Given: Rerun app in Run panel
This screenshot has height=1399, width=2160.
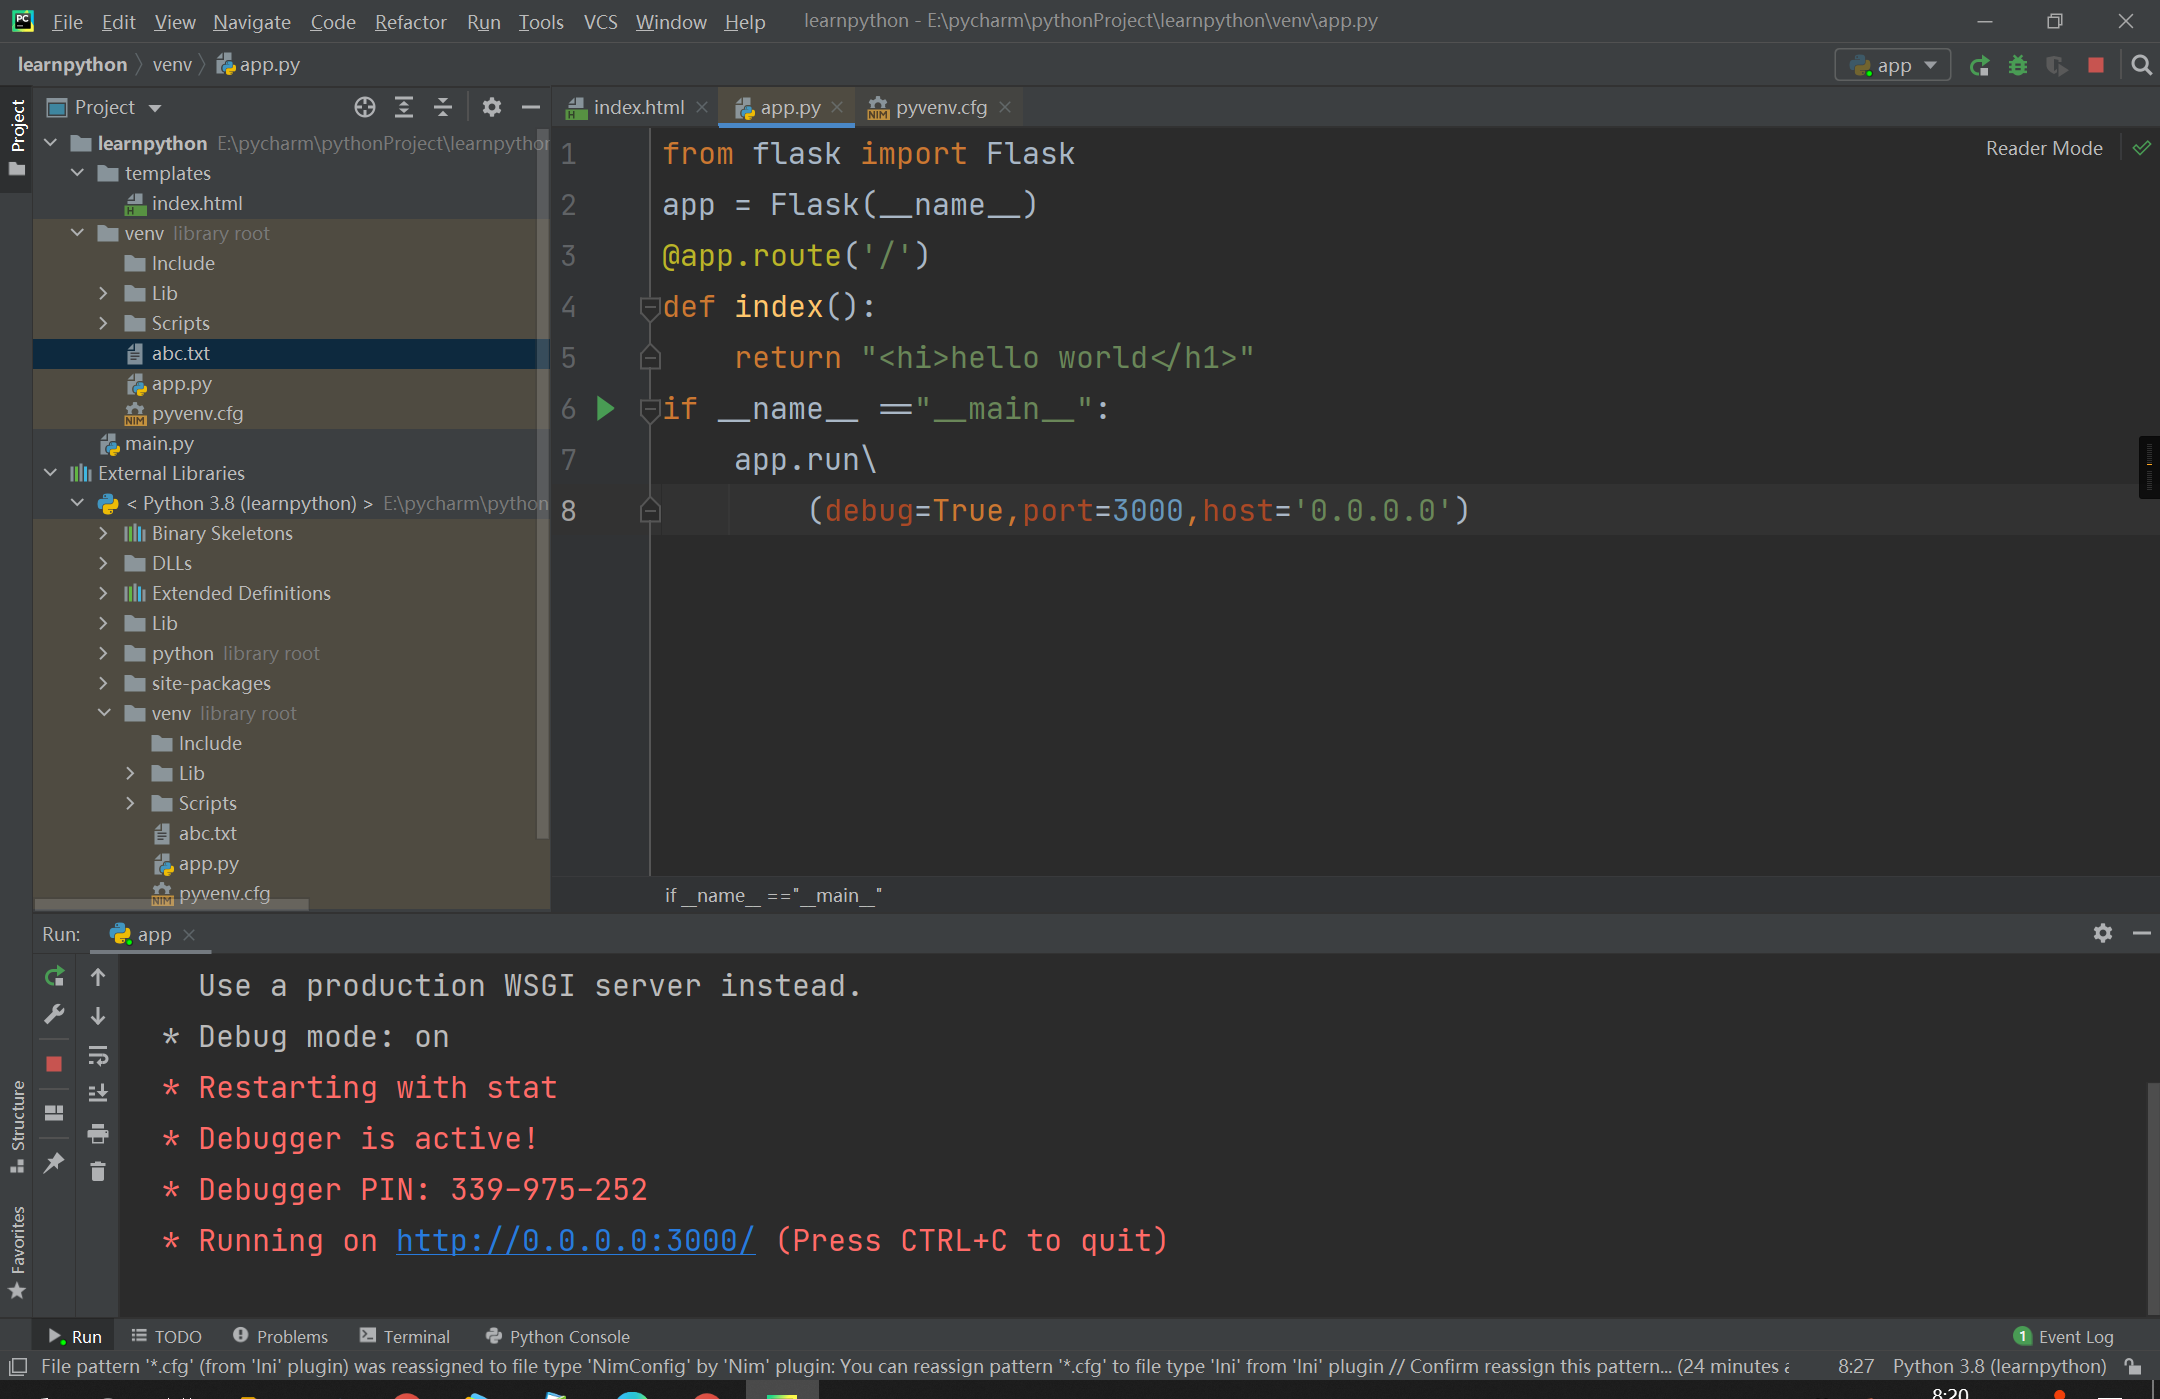Looking at the screenshot, I should (x=55, y=976).
